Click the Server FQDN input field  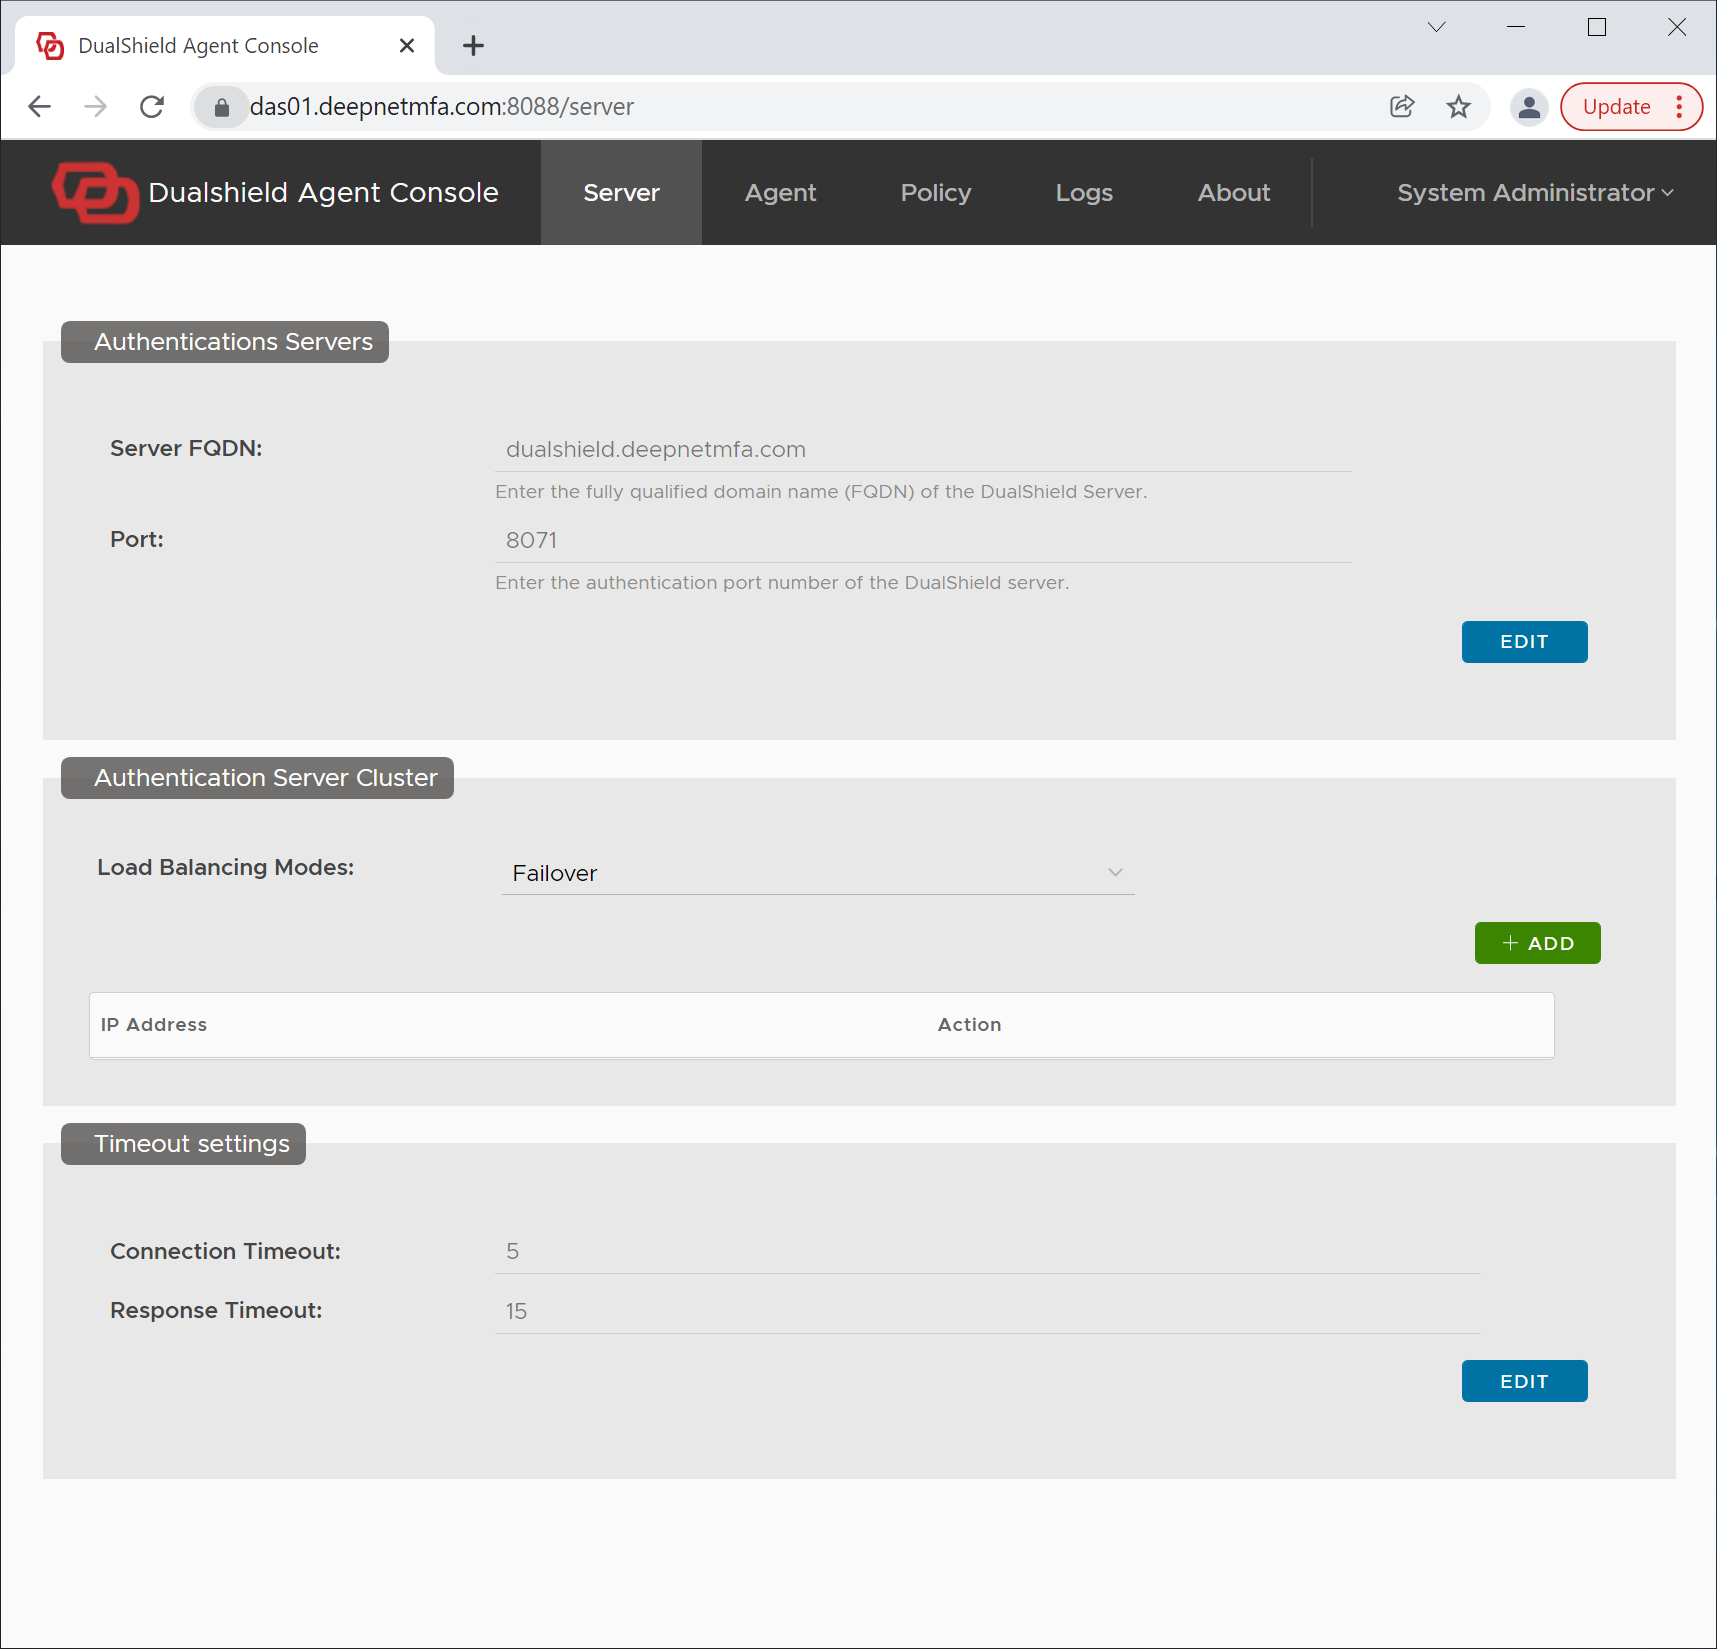point(922,450)
